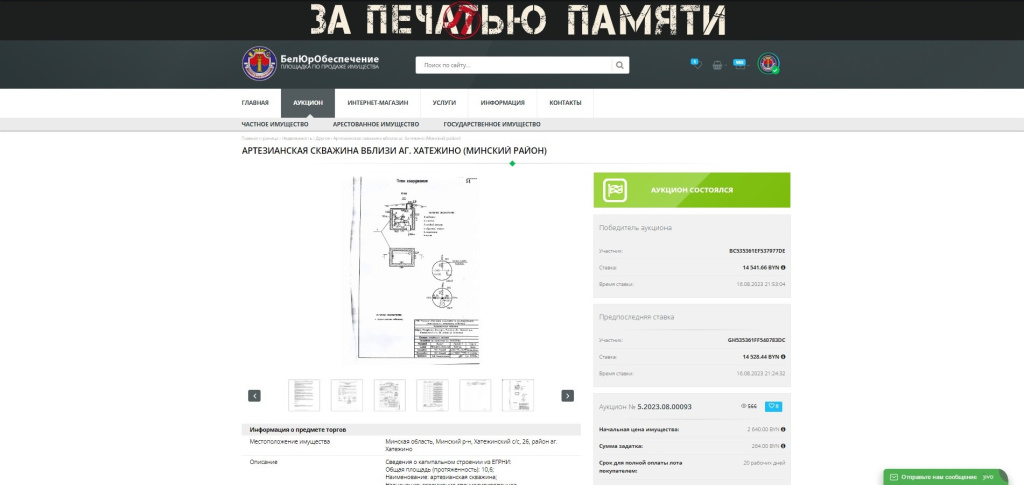Select the first document thumbnail

pyautogui.click(x=304, y=395)
